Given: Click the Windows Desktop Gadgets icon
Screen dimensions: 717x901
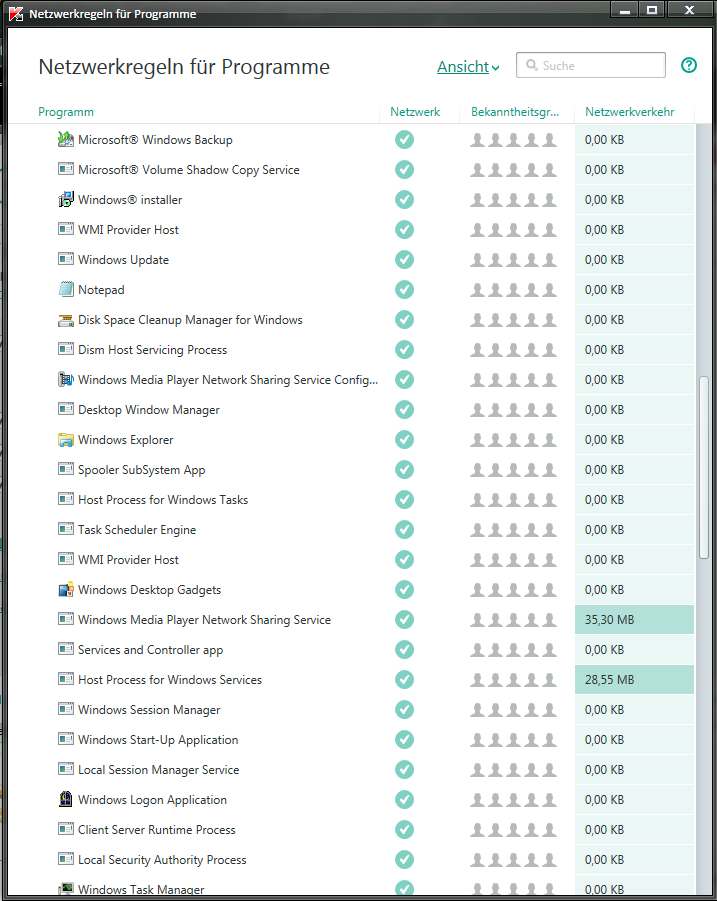Looking at the screenshot, I should pyautogui.click(x=65, y=590).
